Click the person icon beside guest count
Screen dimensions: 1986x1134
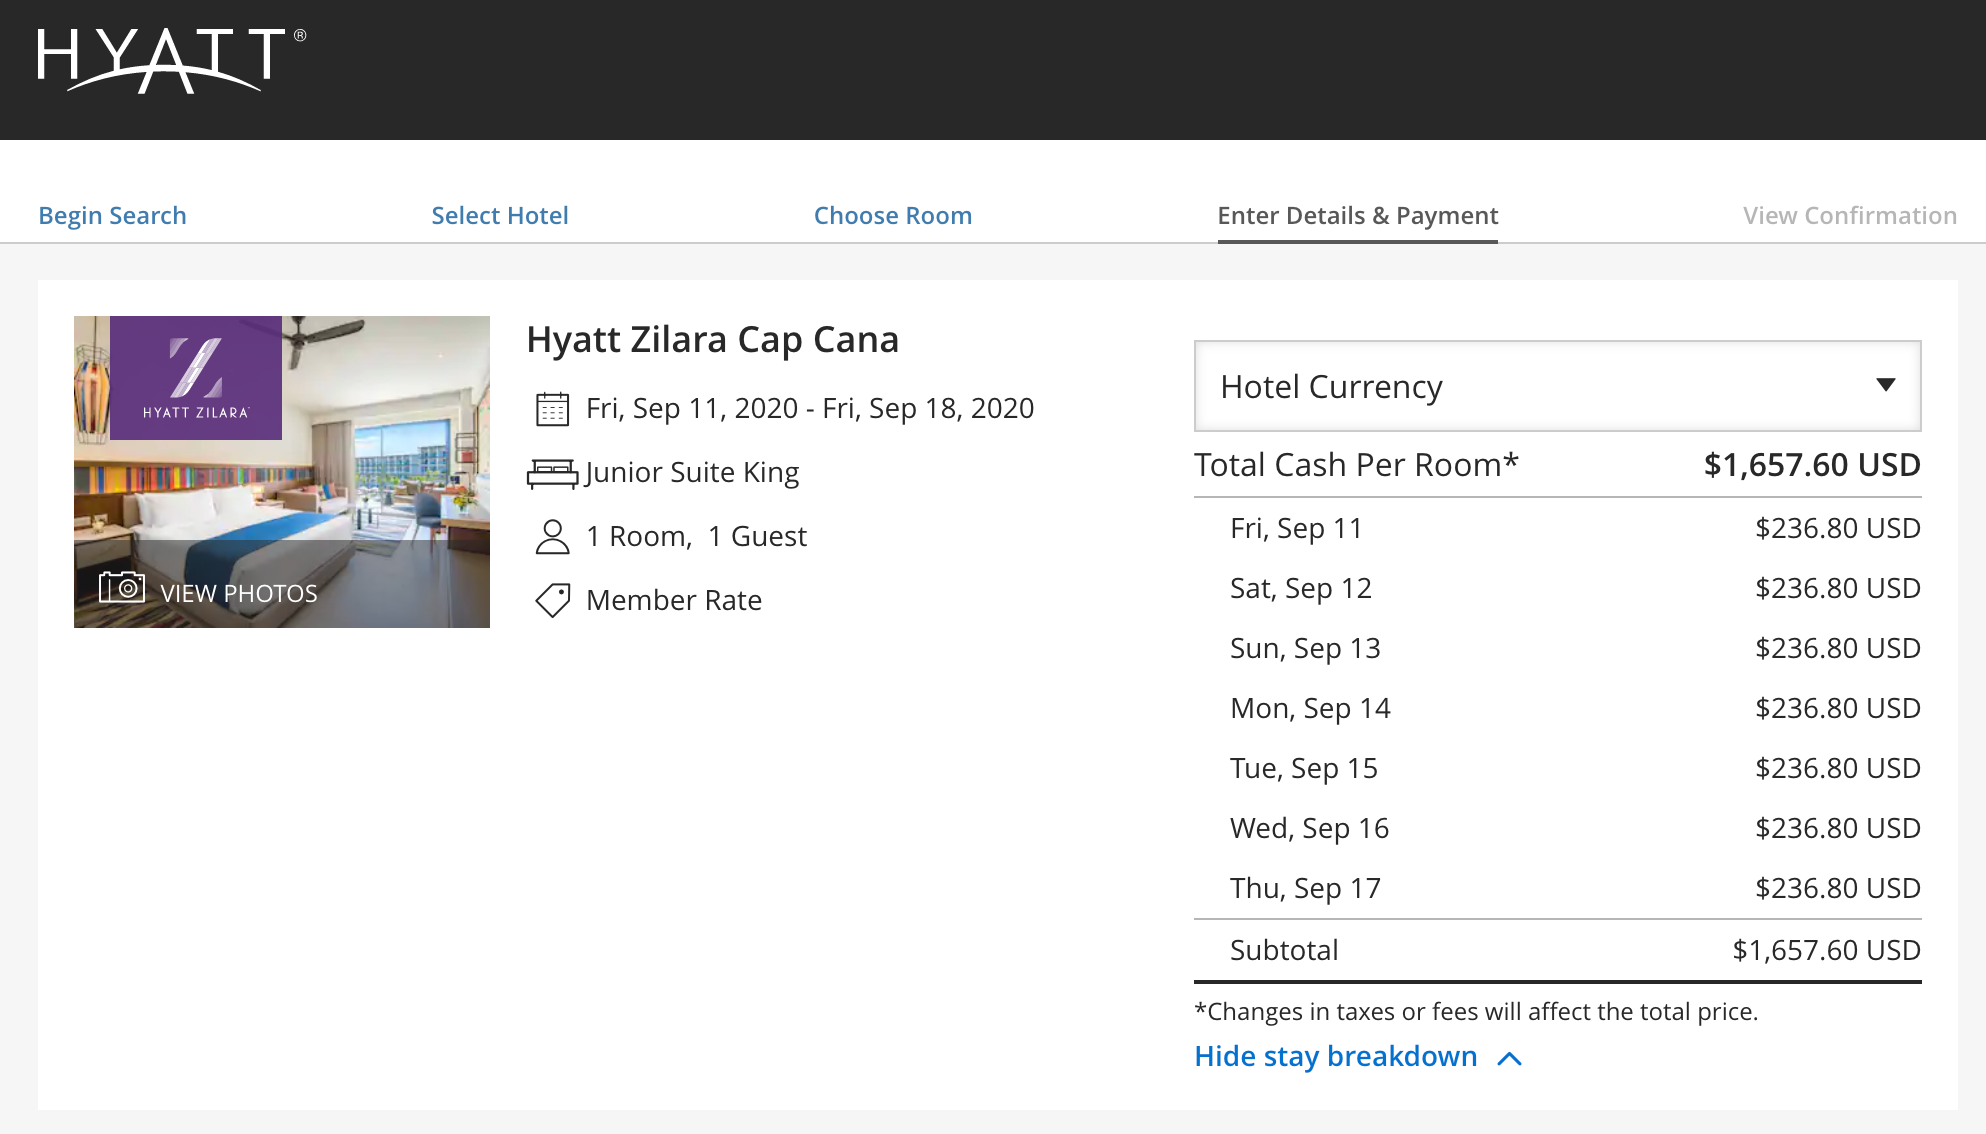(552, 537)
